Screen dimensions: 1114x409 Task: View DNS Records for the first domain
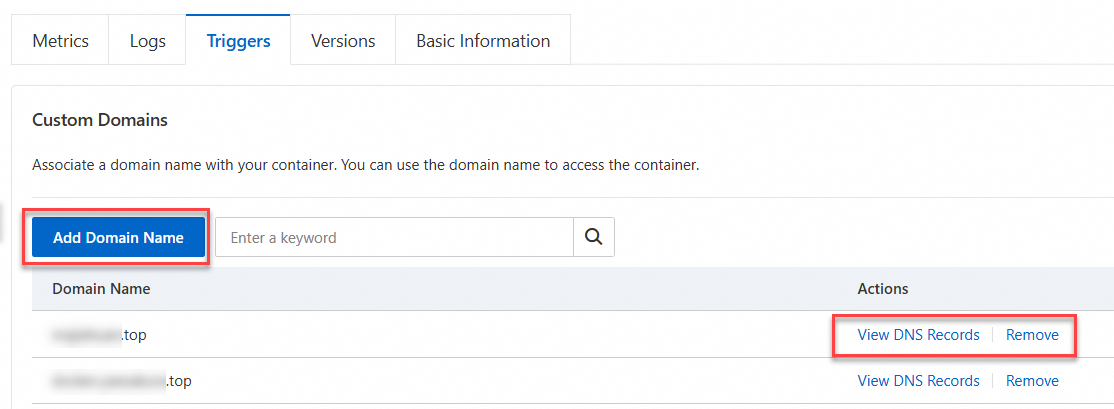pos(918,335)
